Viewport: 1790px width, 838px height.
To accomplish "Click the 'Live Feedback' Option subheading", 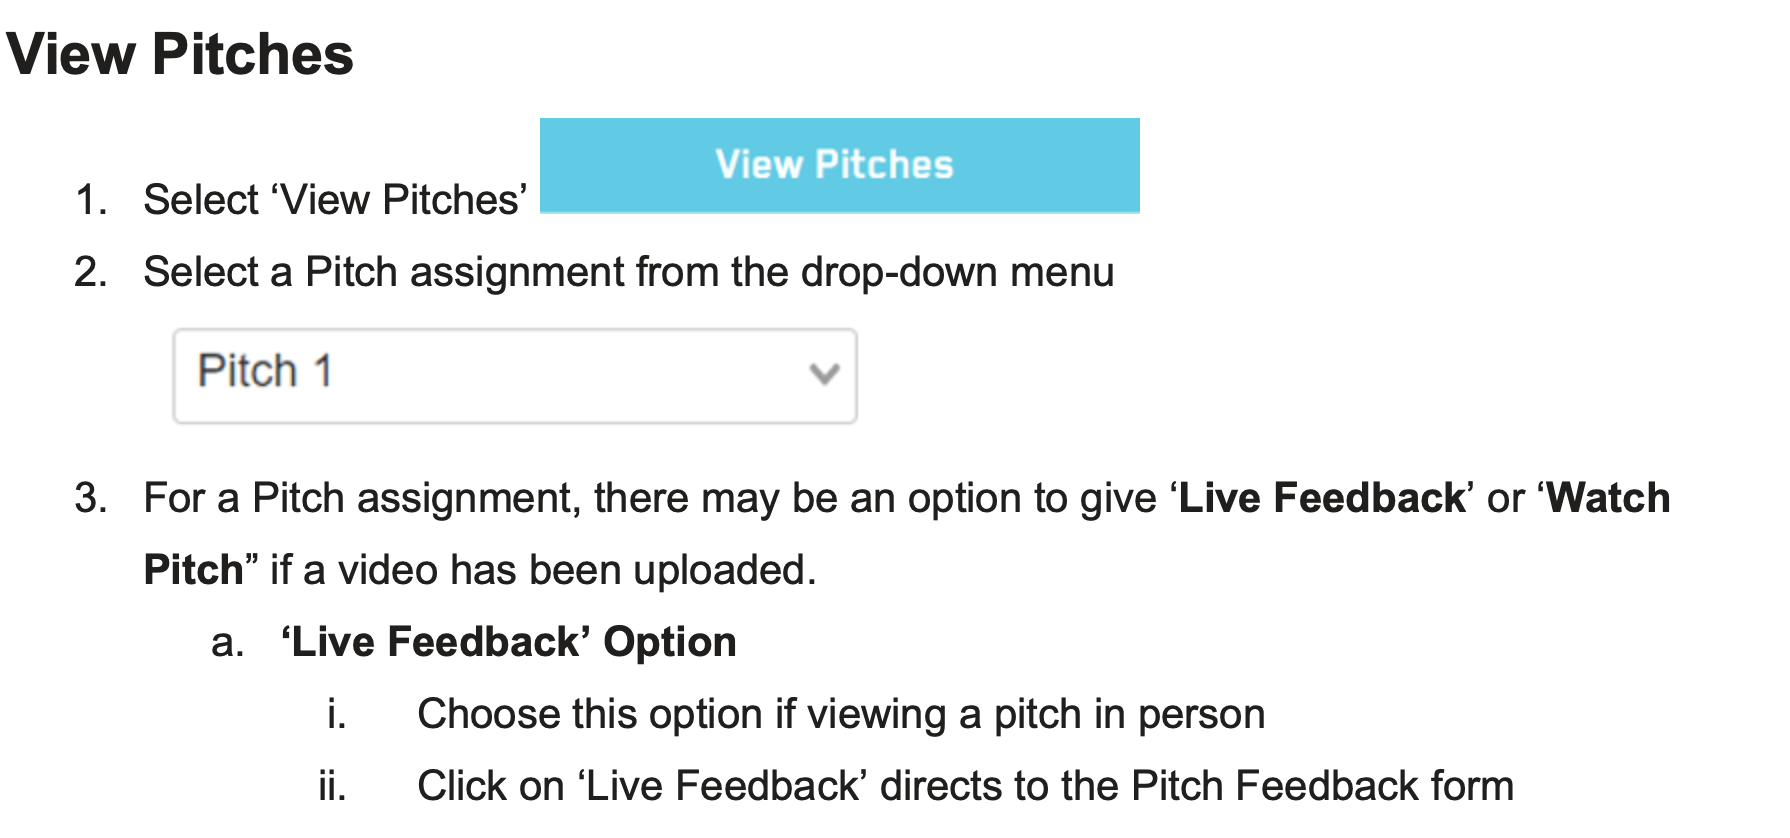I will pyautogui.click(x=508, y=642).
